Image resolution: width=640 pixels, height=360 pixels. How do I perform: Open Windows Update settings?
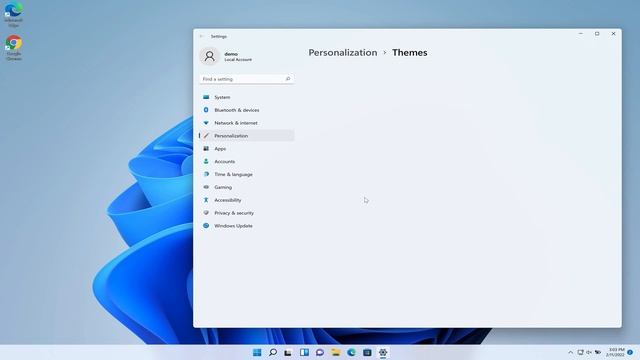click(x=247, y=226)
